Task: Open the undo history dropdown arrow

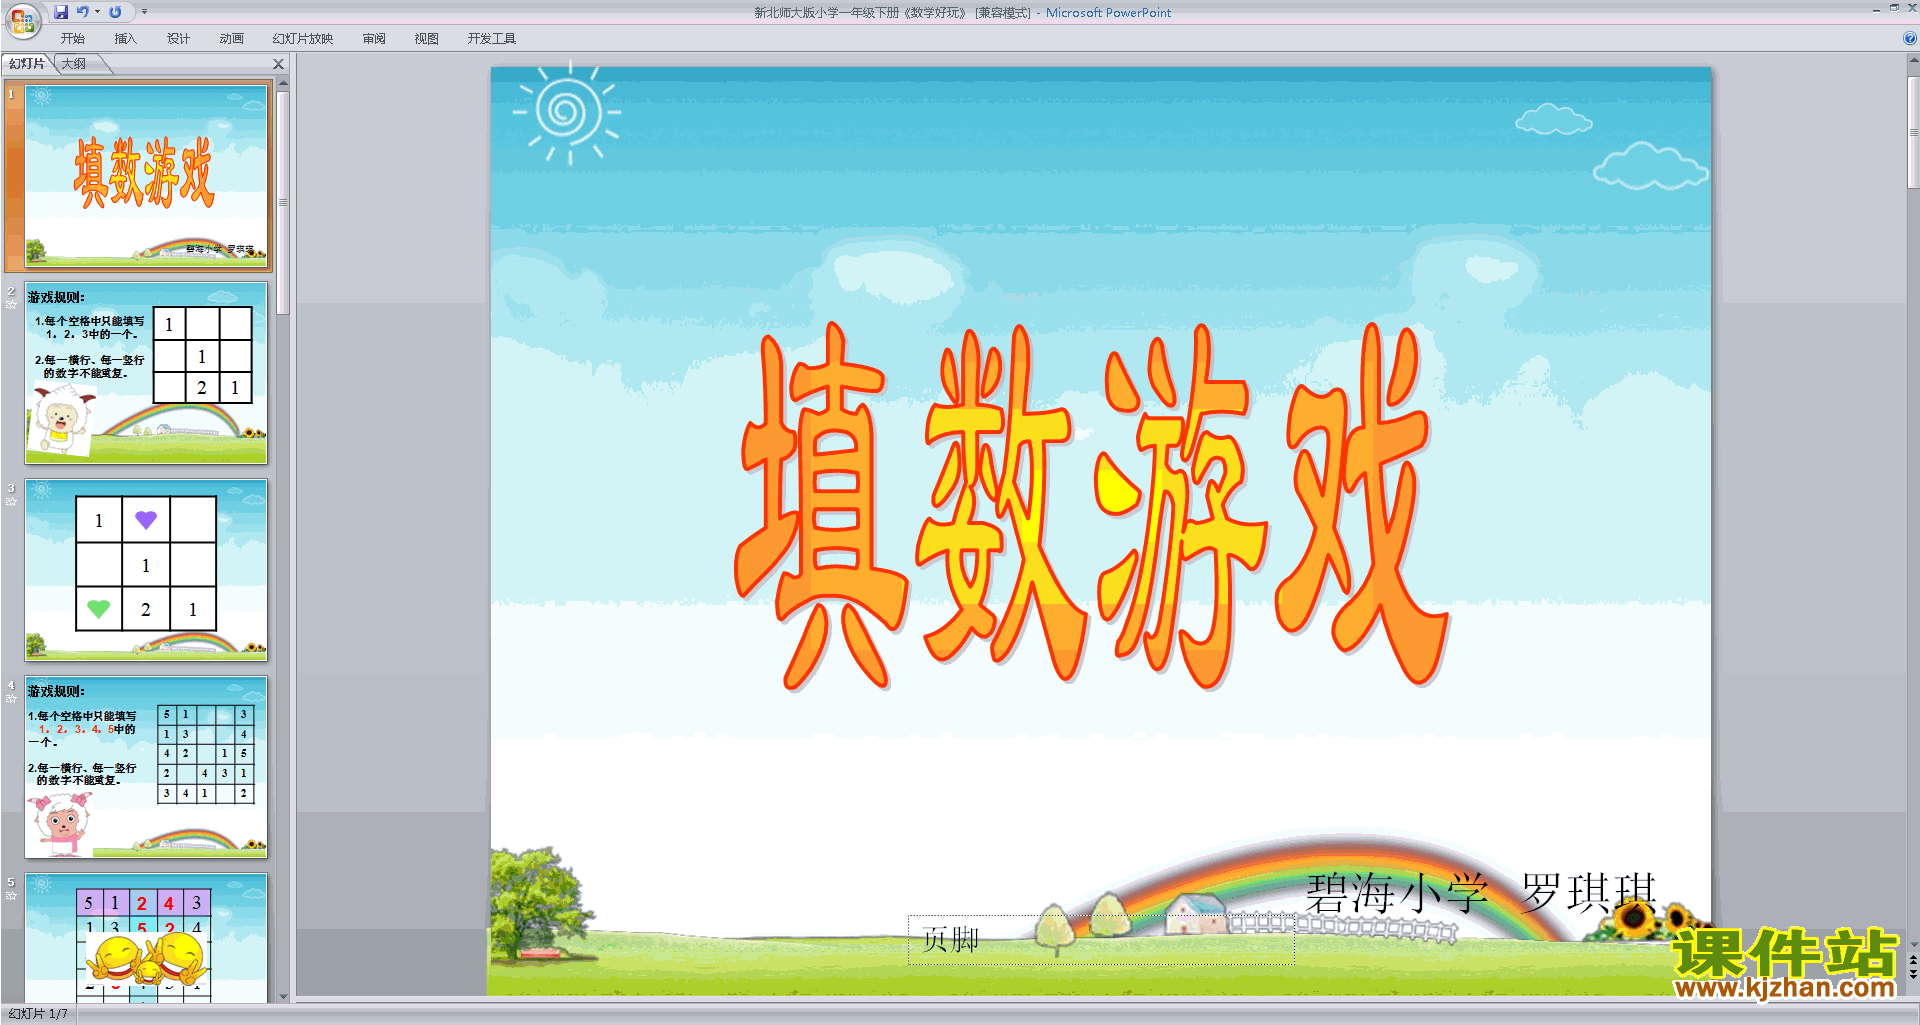Action: 97,12
